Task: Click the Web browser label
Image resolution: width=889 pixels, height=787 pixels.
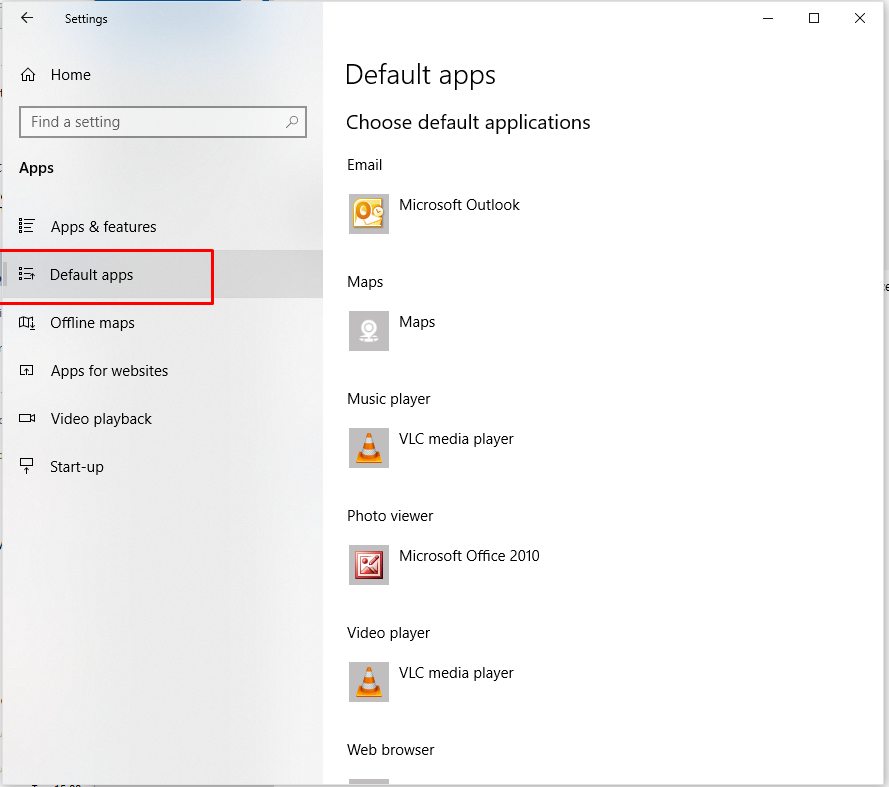Action: pos(391,750)
